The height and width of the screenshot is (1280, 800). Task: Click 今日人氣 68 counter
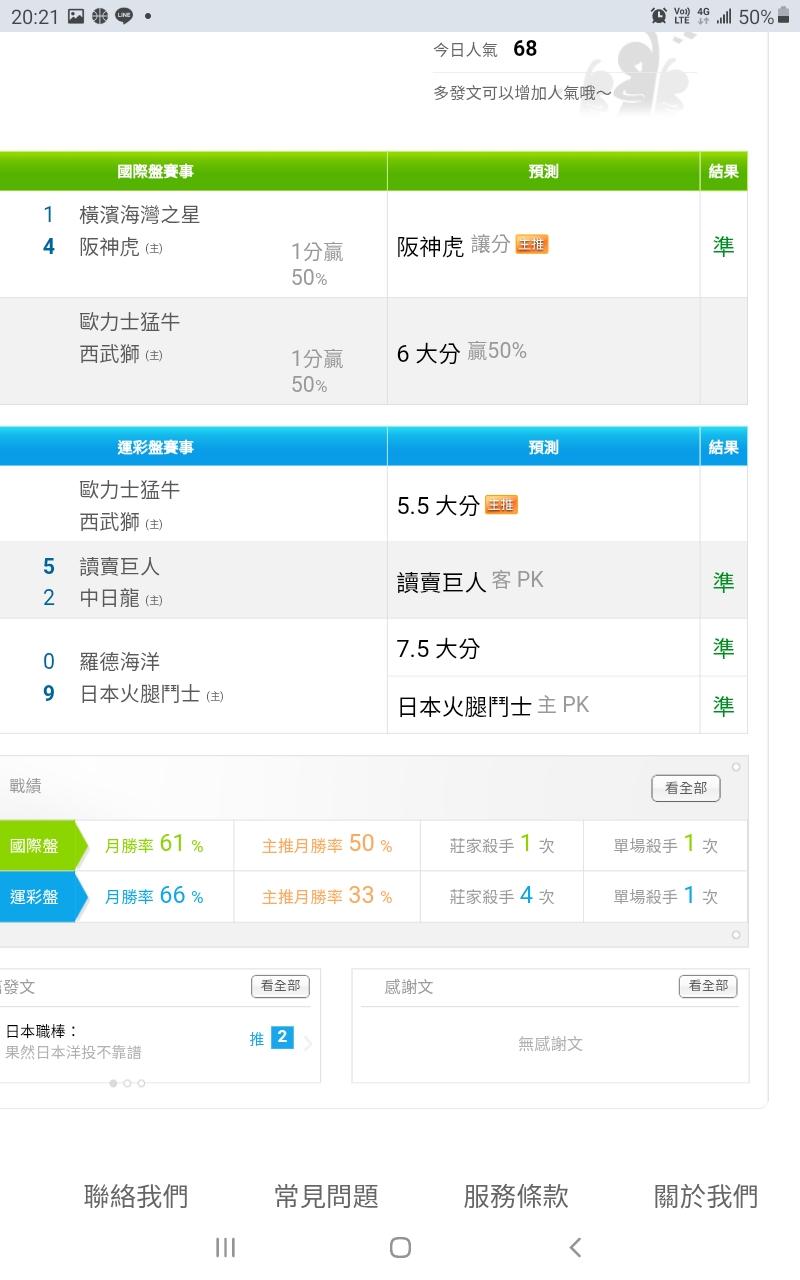[485, 49]
